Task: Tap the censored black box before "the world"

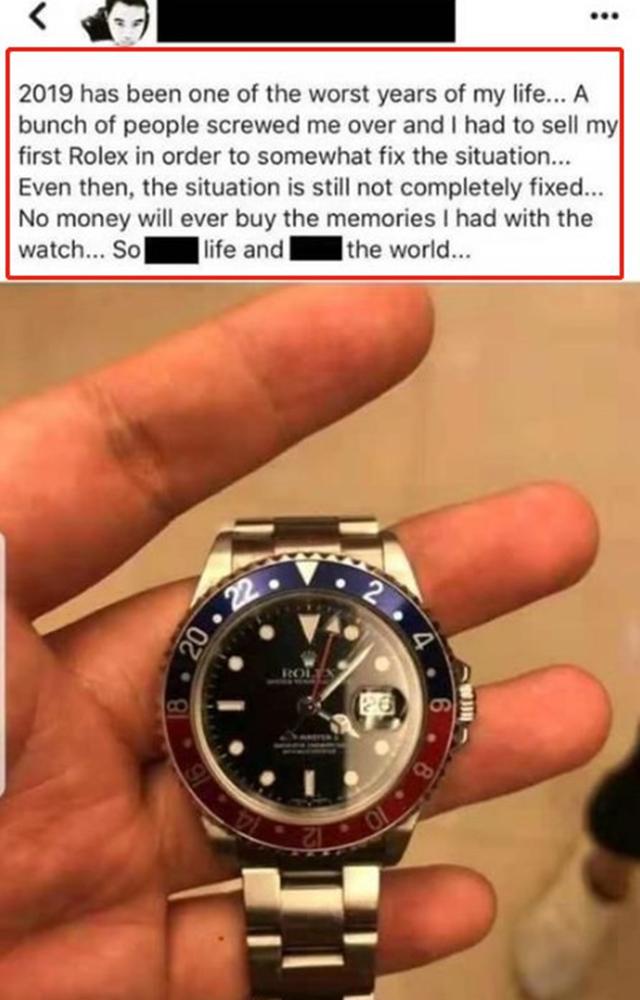Action: (316, 250)
